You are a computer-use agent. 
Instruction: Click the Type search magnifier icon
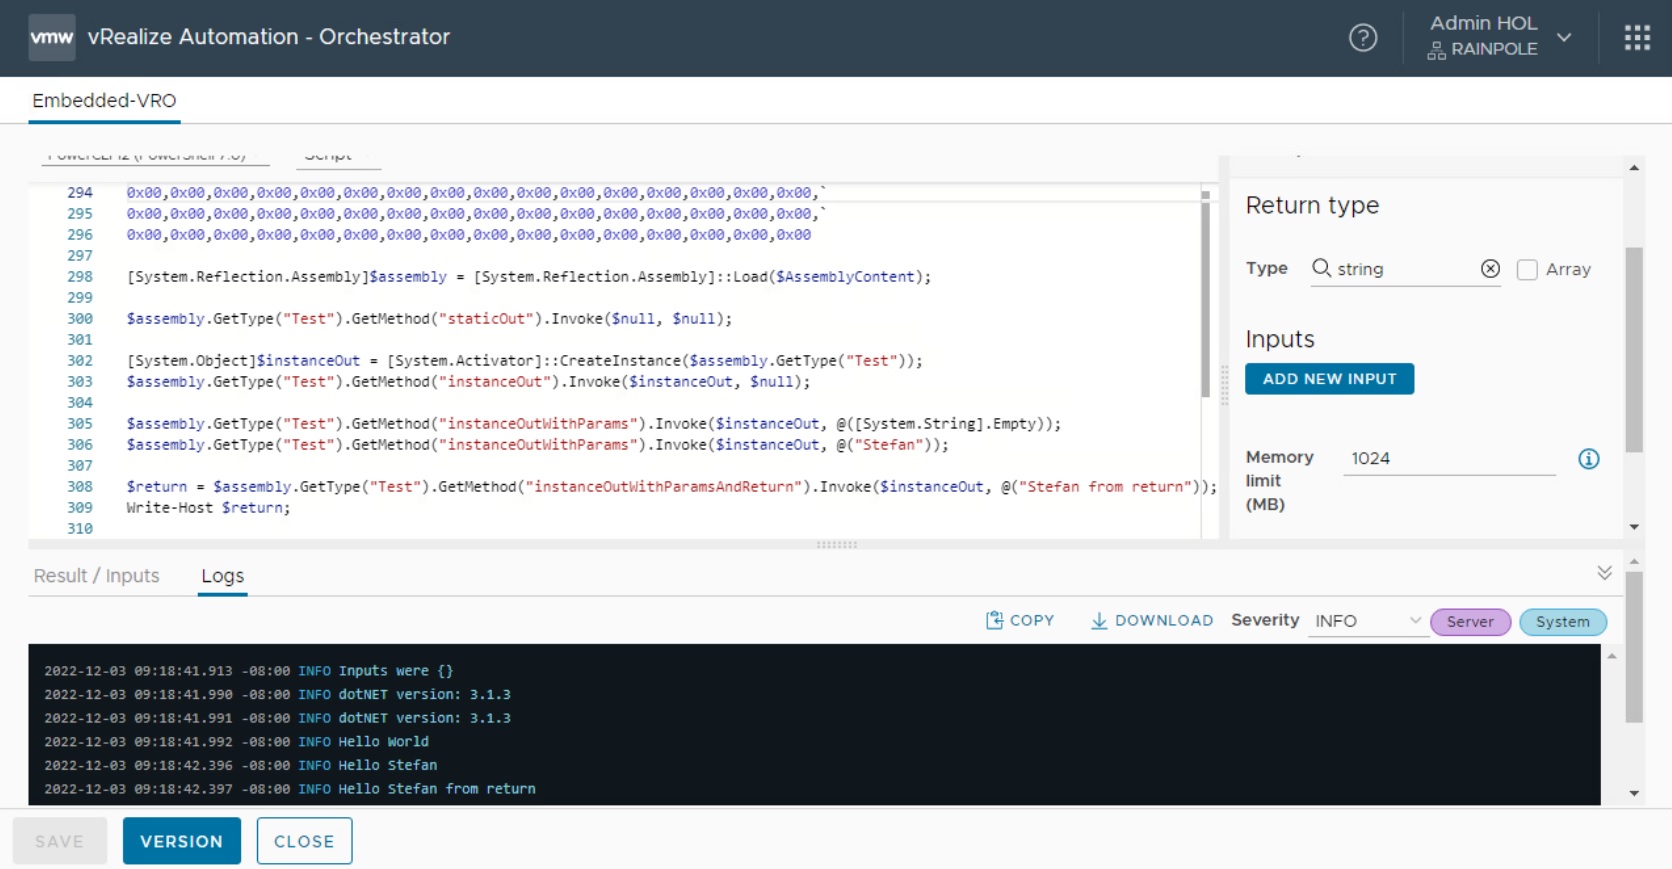tap(1321, 268)
